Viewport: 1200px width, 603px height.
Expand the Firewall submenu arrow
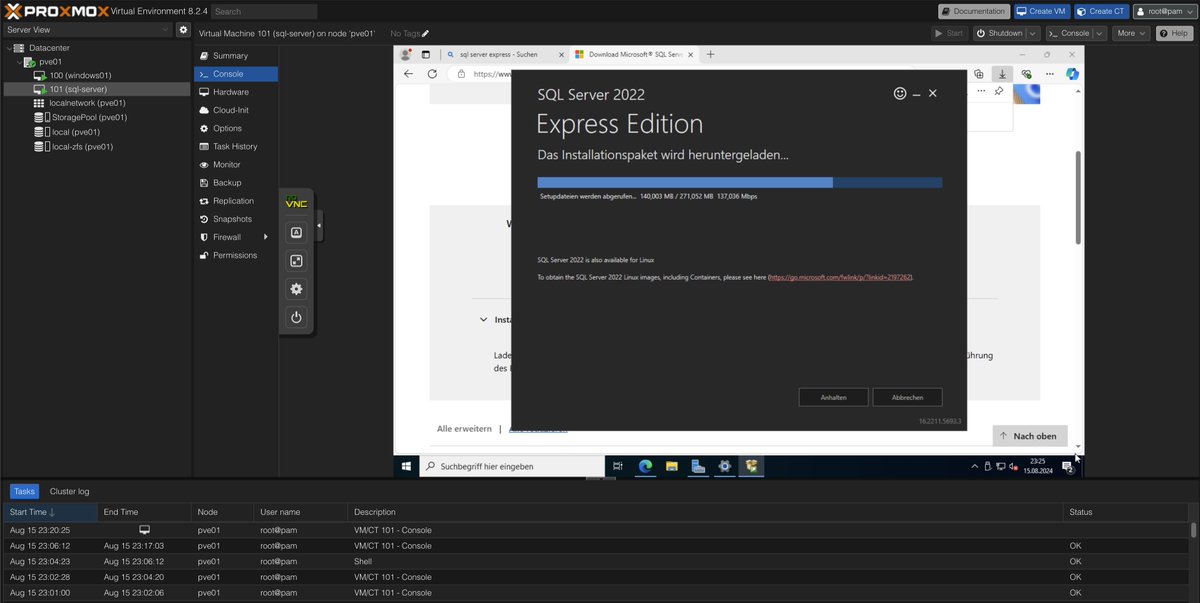(x=265, y=237)
